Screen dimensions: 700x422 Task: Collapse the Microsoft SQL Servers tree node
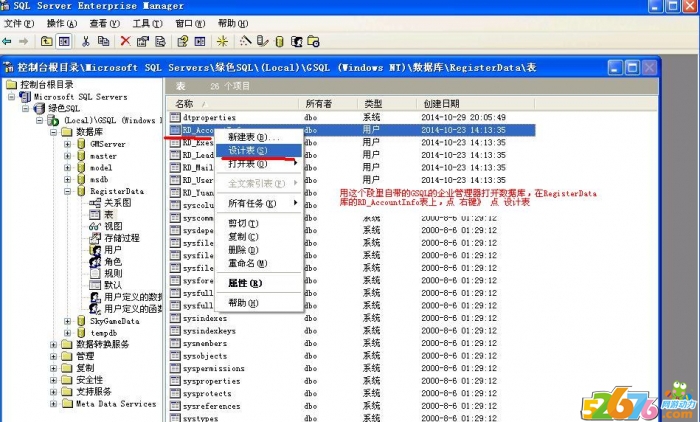12,96
